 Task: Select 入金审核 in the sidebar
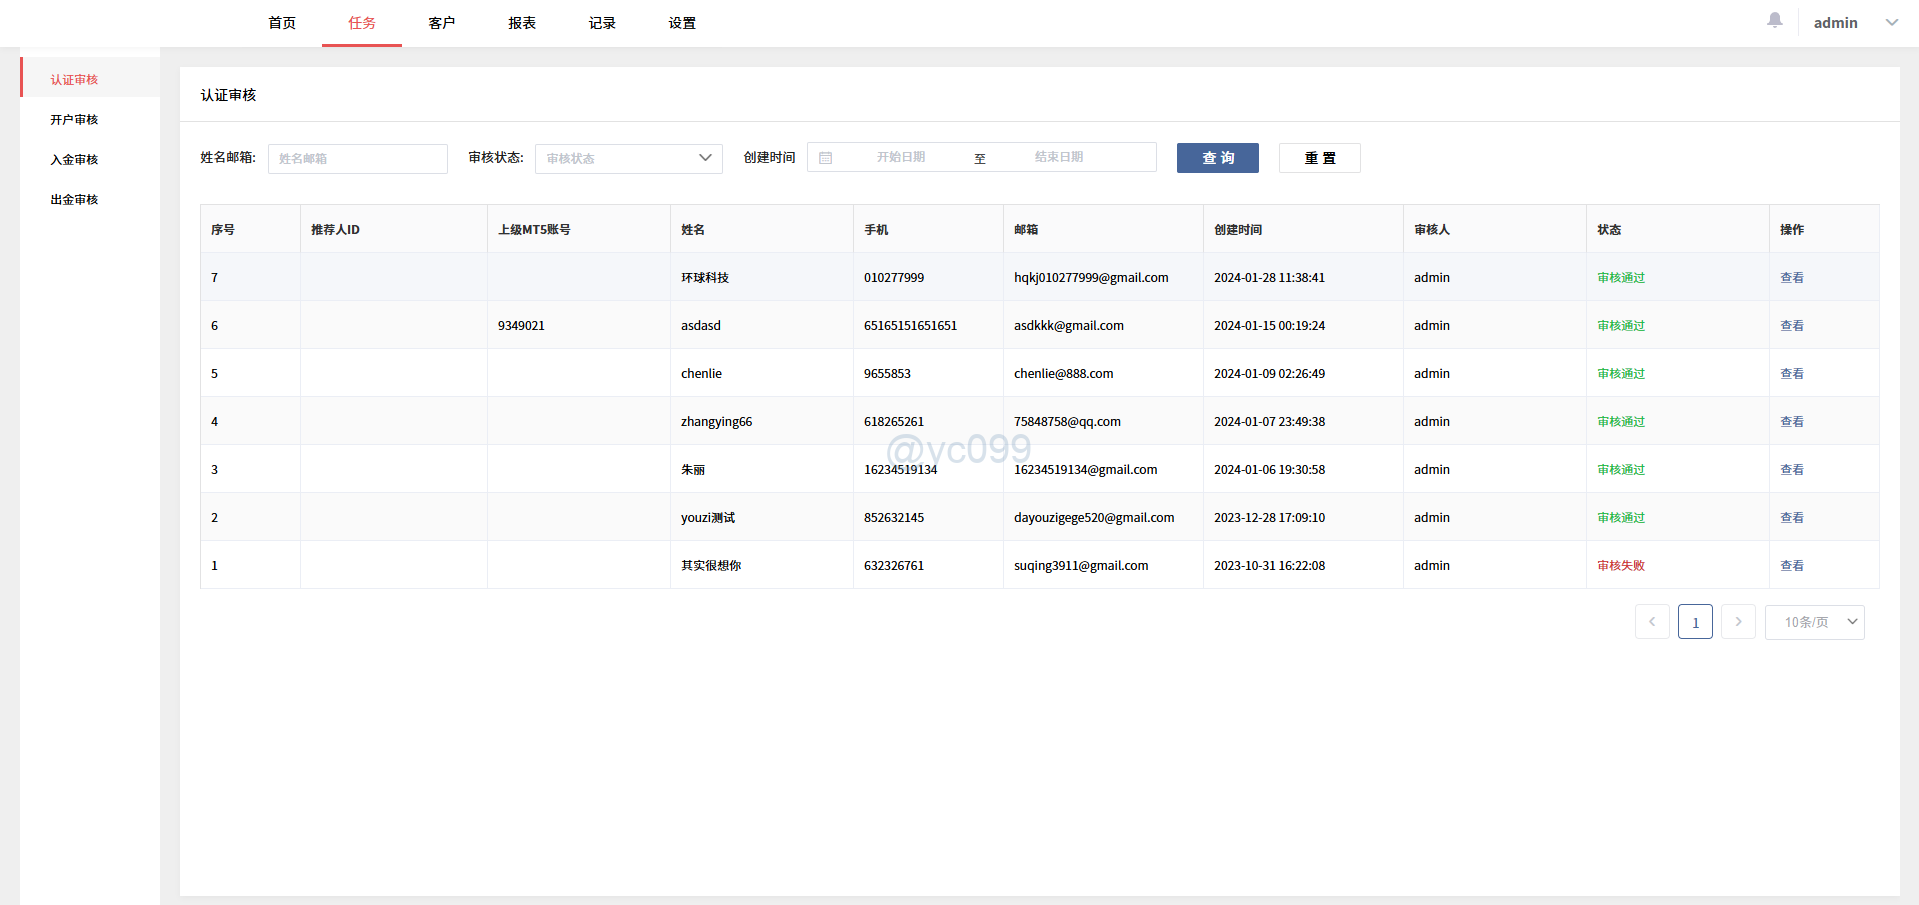[x=74, y=158]
